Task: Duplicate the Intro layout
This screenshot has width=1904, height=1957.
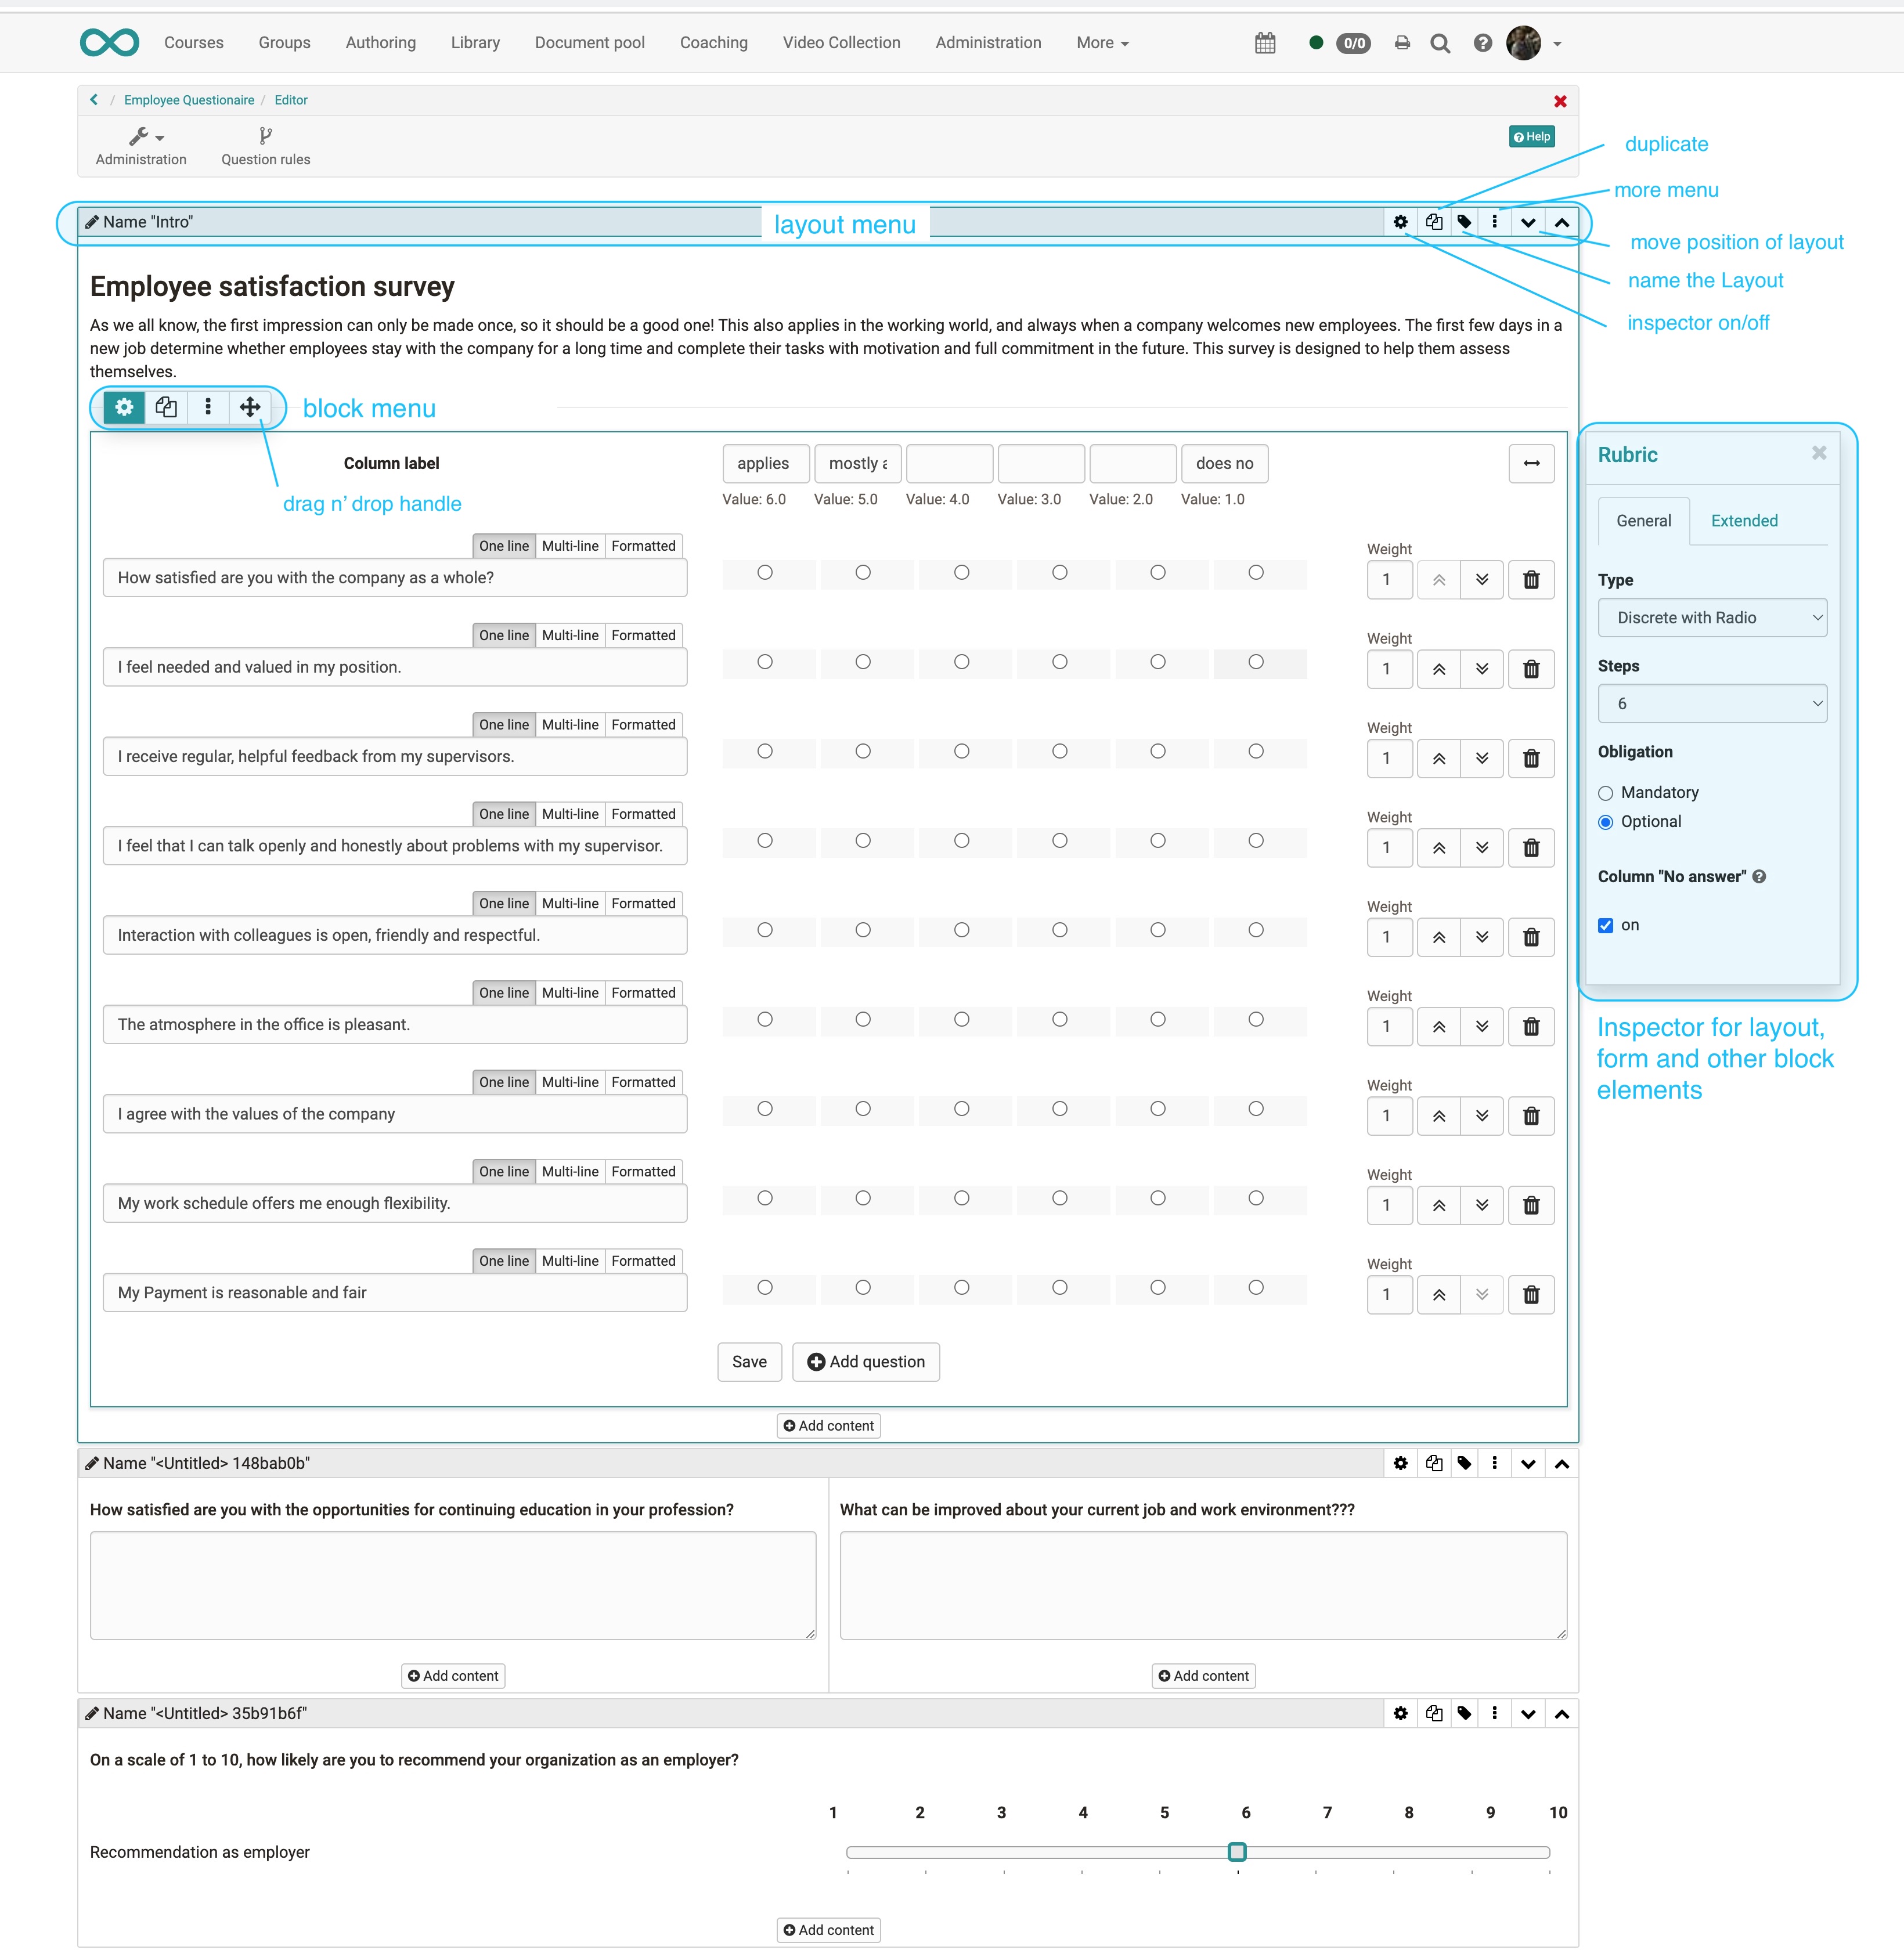Action: point(1434,222)
